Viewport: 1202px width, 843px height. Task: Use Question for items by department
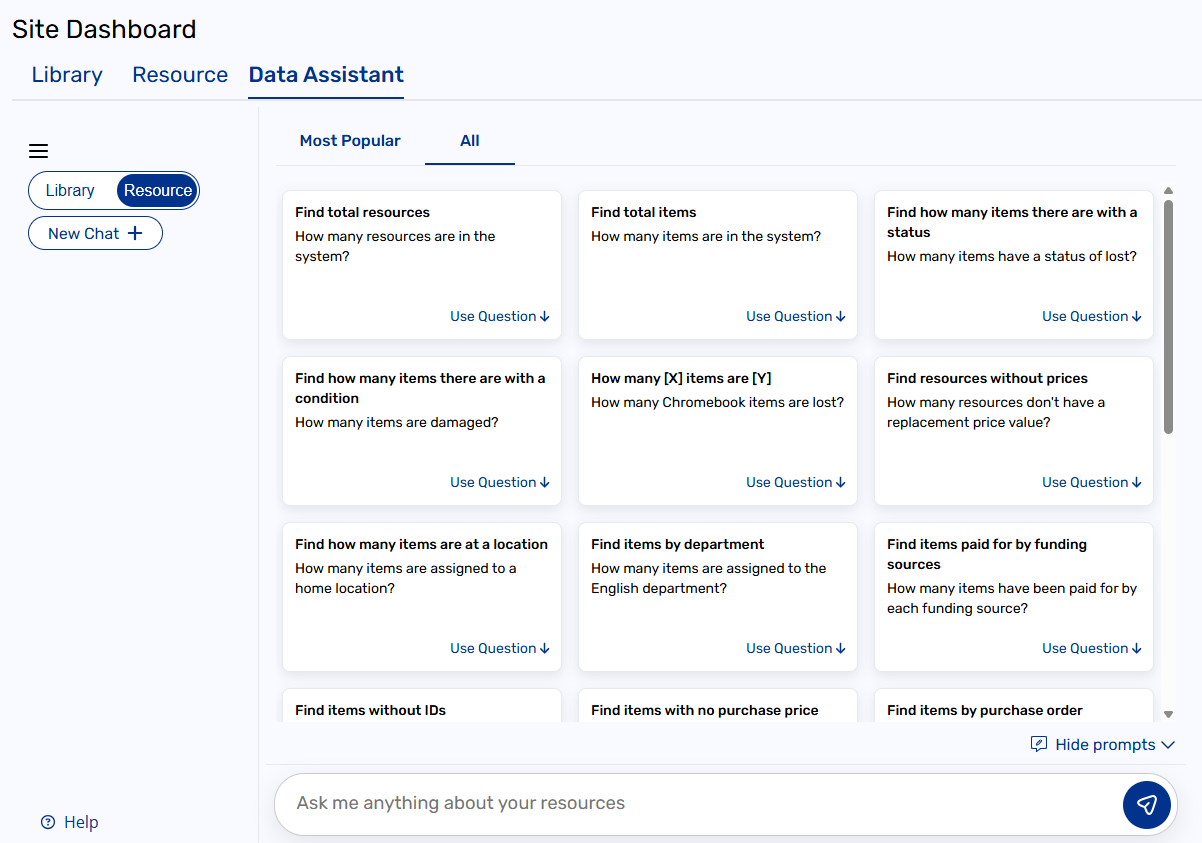point(796,648)
